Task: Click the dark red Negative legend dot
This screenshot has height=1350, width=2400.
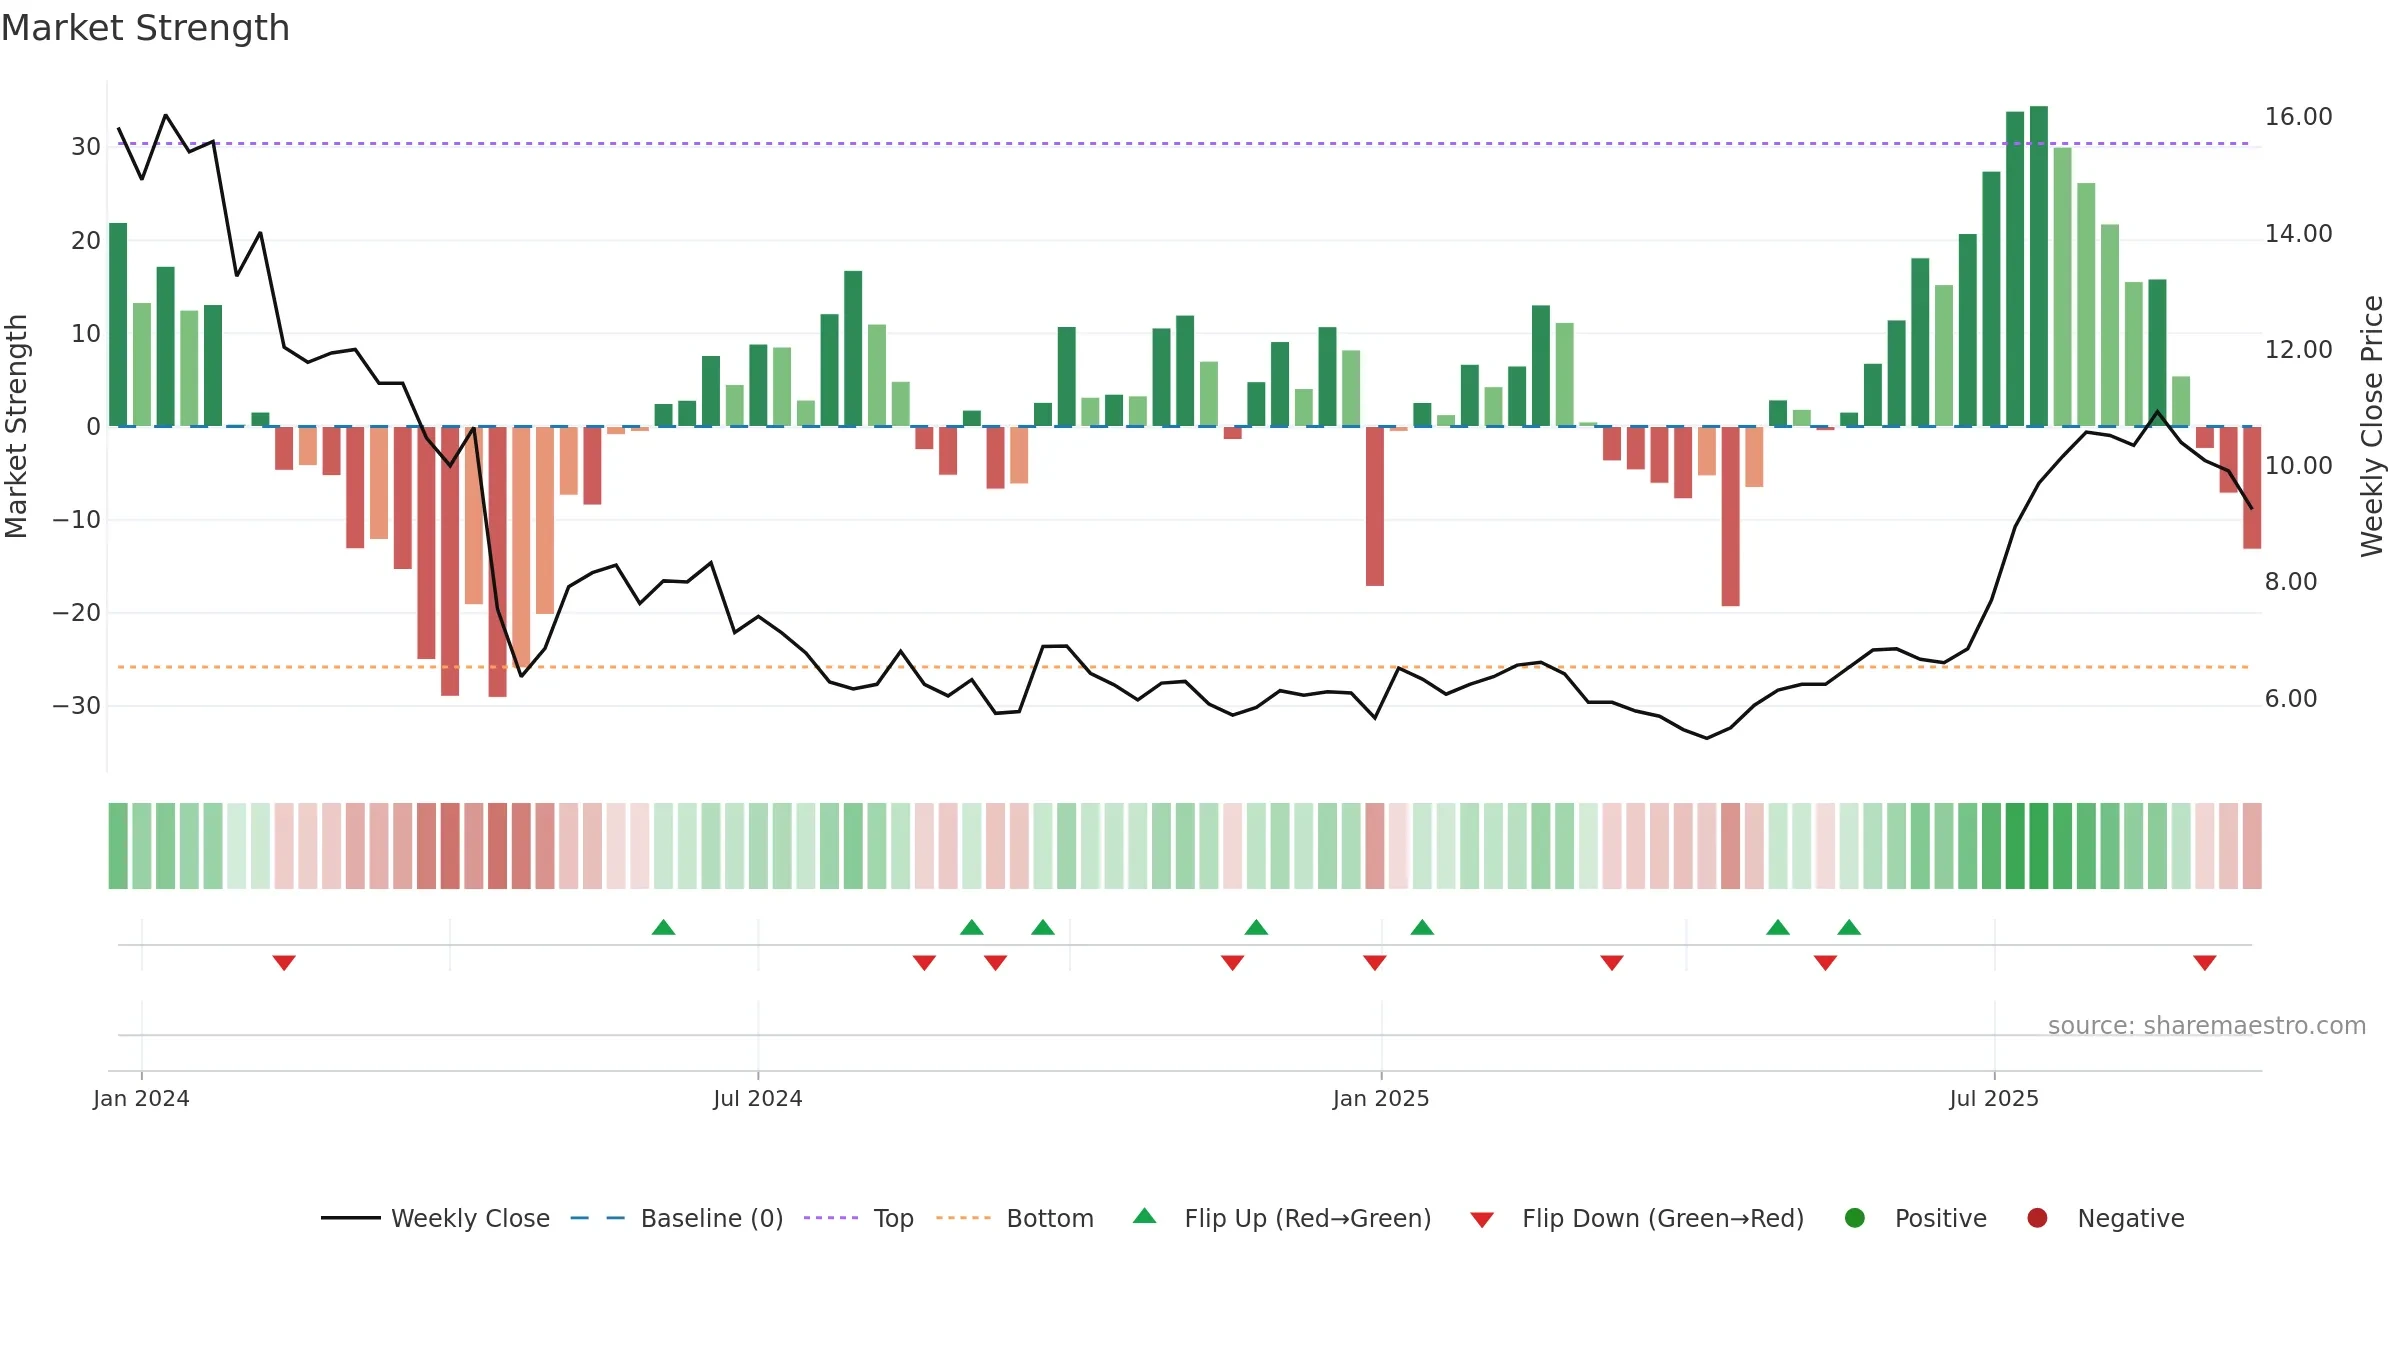Action: [x=2037, y=1218]
